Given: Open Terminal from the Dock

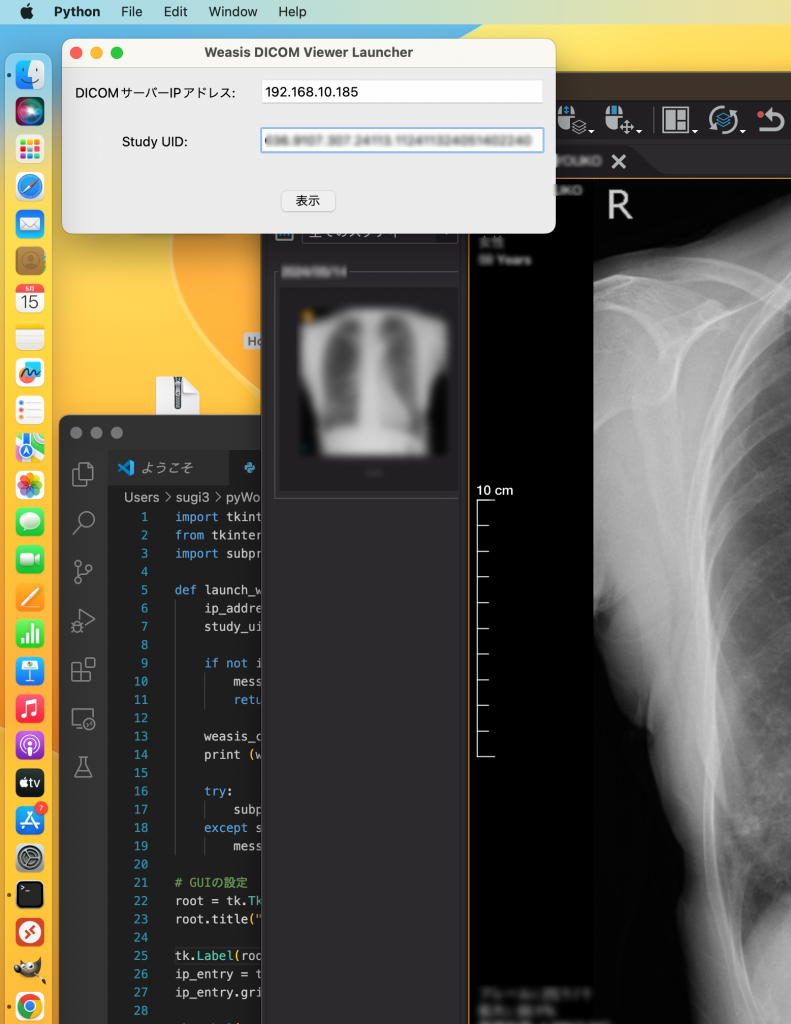Looking at the screenshot, I should point(30,895).
